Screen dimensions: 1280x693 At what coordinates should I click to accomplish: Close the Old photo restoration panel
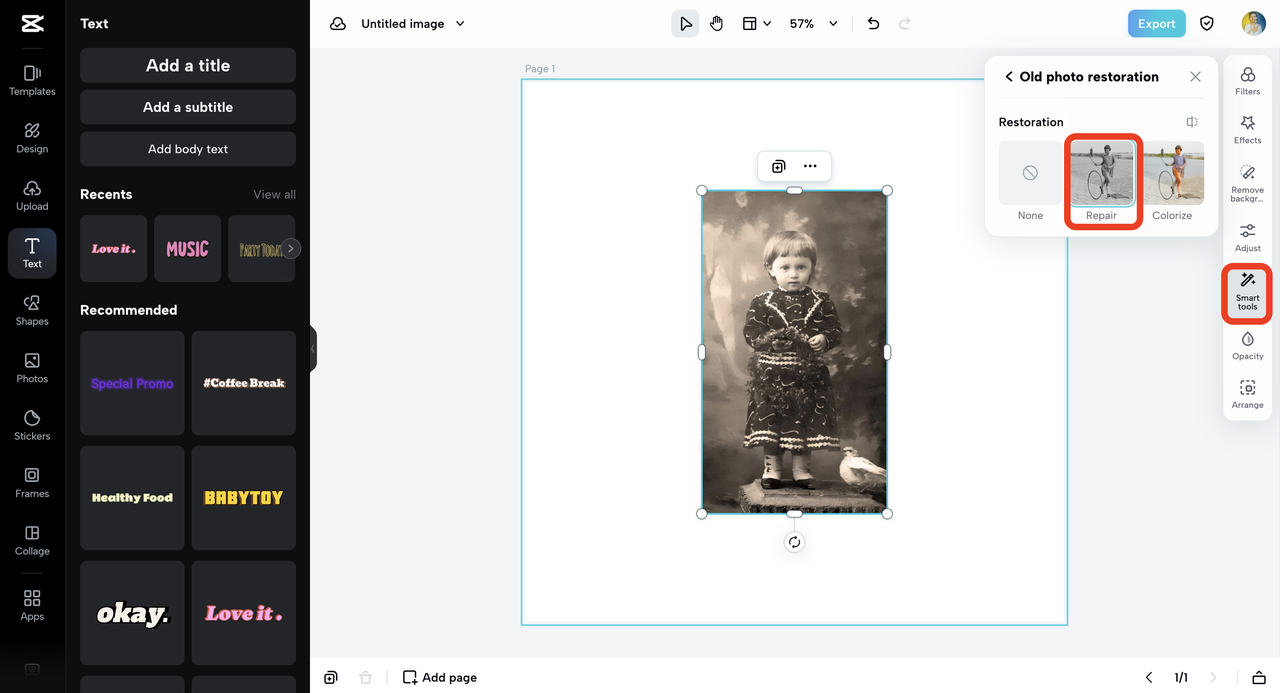pos(1195,77)
